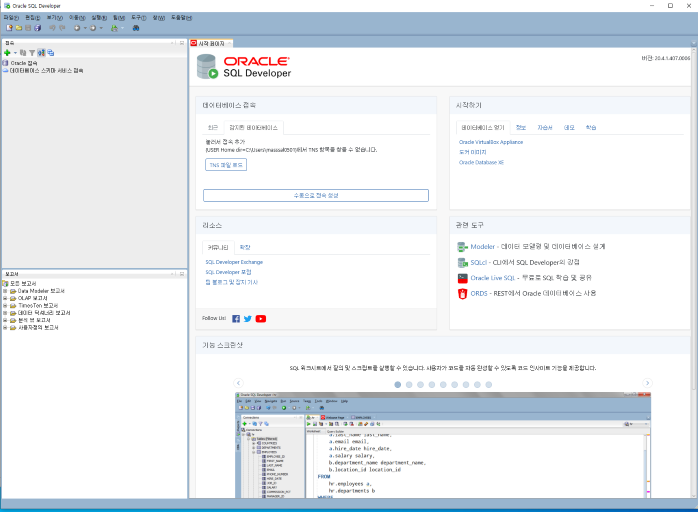Open the 도커 이미지 link

pyautogui.click(x=473, y=152)
